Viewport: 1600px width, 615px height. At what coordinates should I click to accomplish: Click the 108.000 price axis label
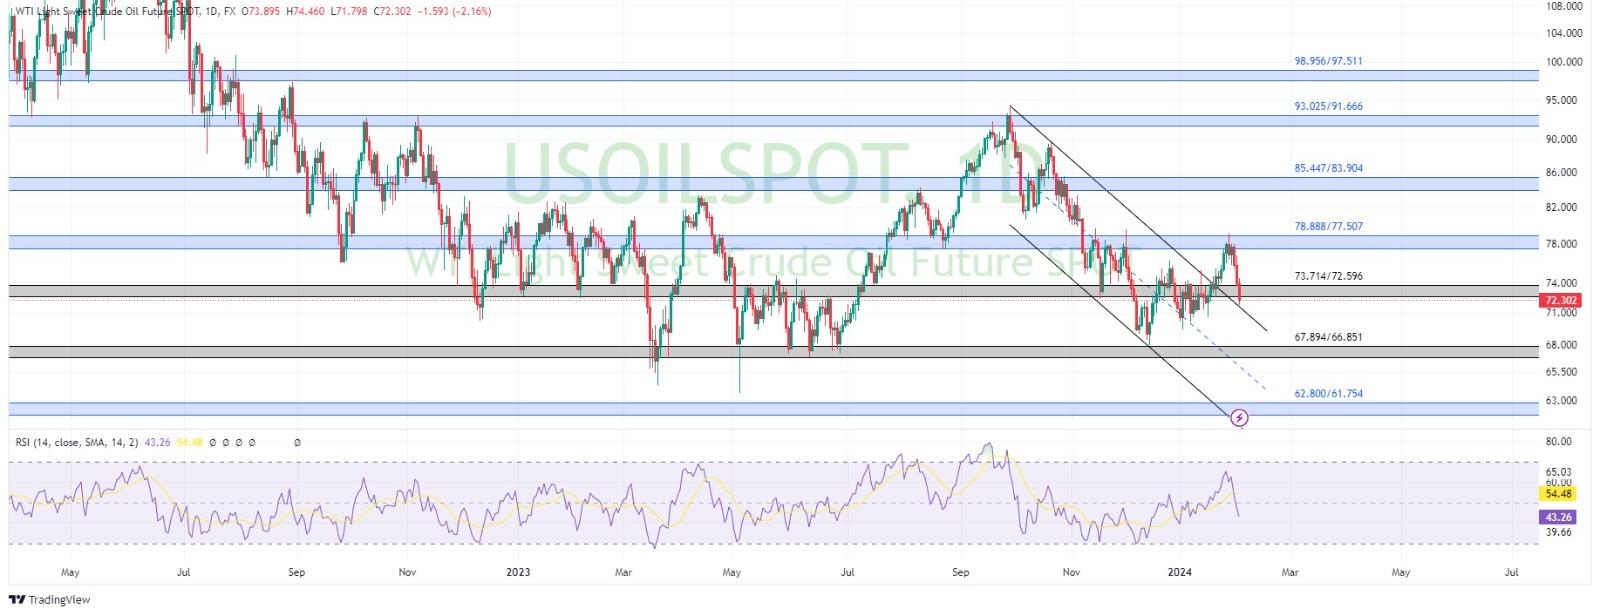(x=1563, y=5)
